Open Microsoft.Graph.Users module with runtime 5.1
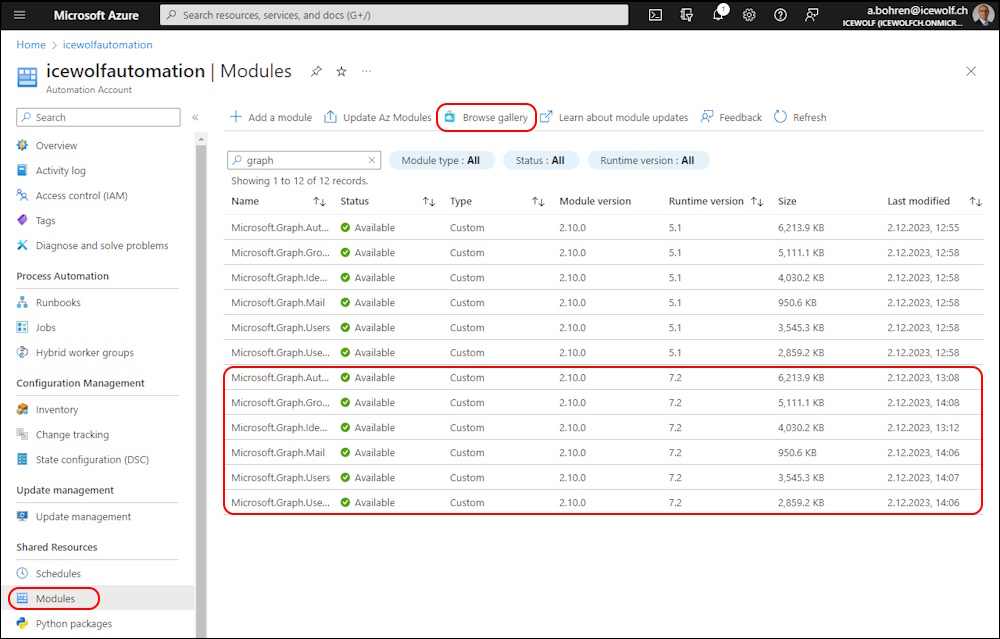Image resolution: width=1000 pixels, height=639 pixels. [x=281, y=328]
